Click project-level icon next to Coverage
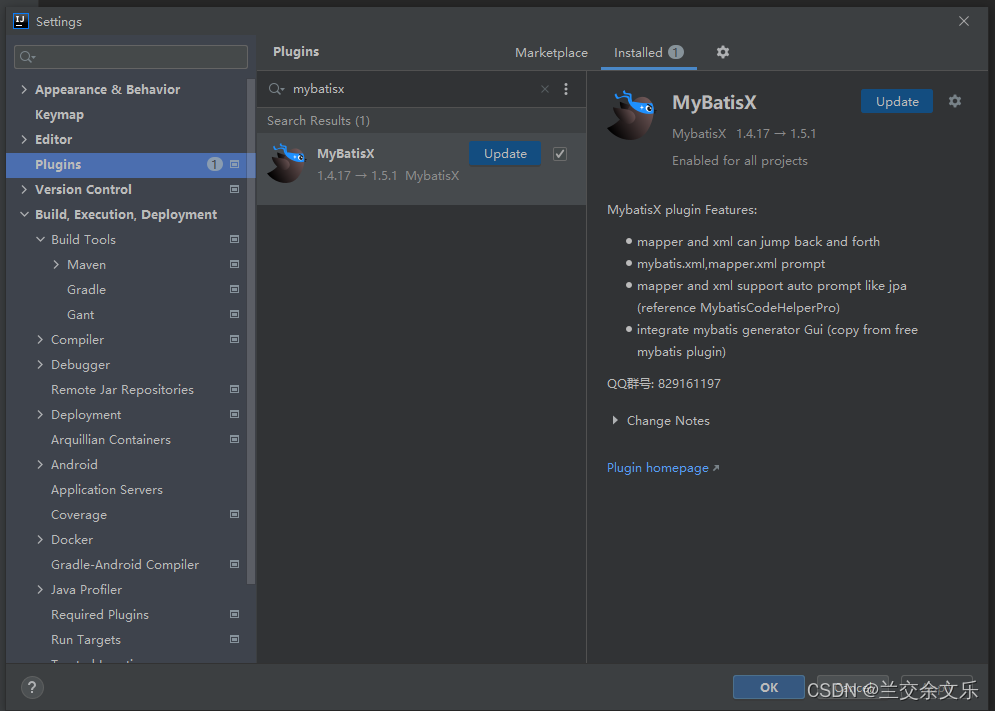 (x=234, y=514)
